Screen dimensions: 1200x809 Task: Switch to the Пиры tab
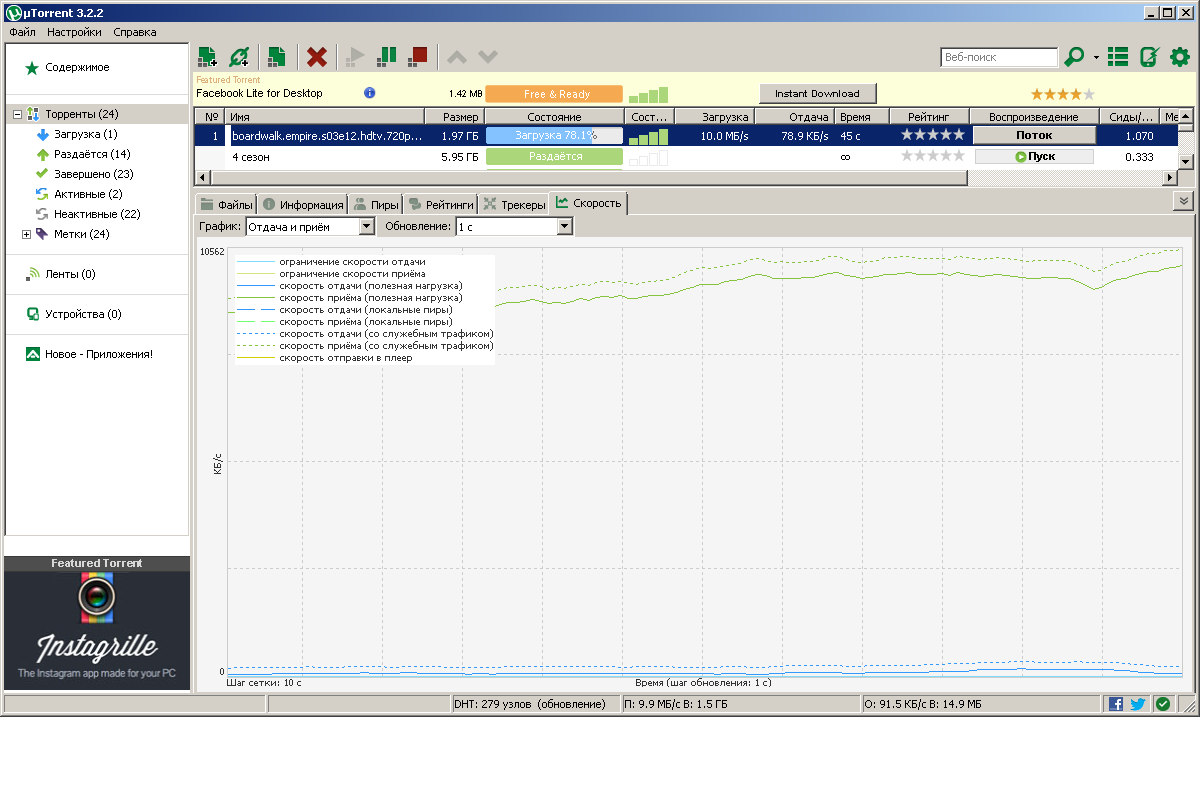click(x=375, y=204)
